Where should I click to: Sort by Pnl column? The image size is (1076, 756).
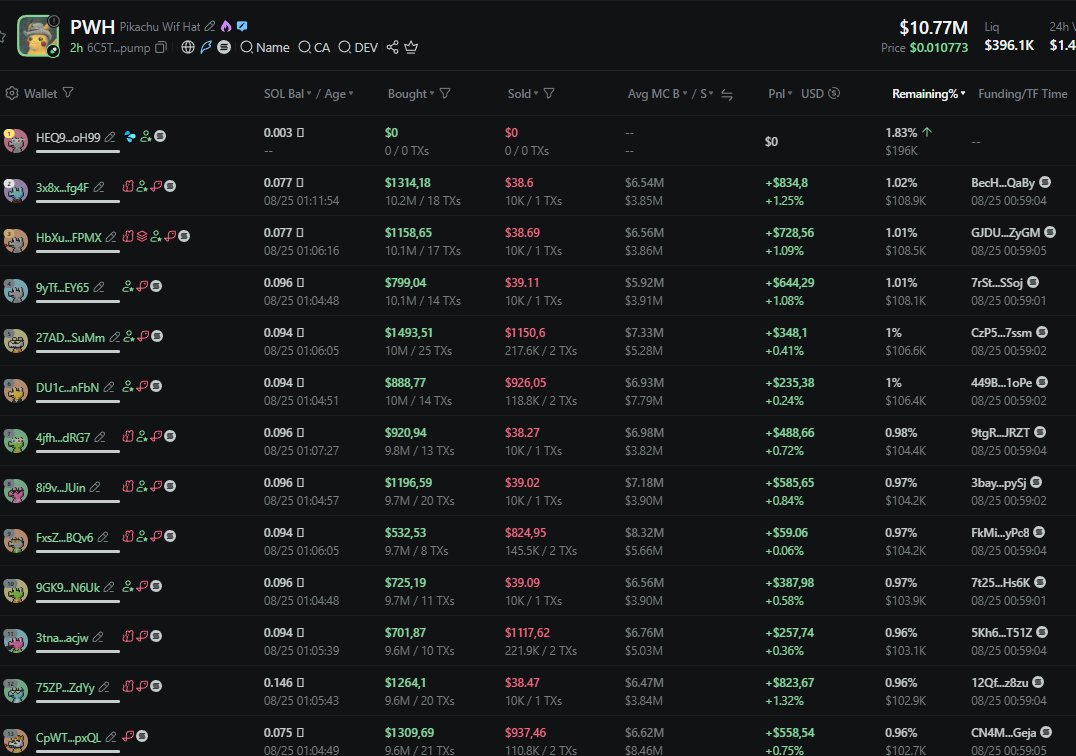780,93
